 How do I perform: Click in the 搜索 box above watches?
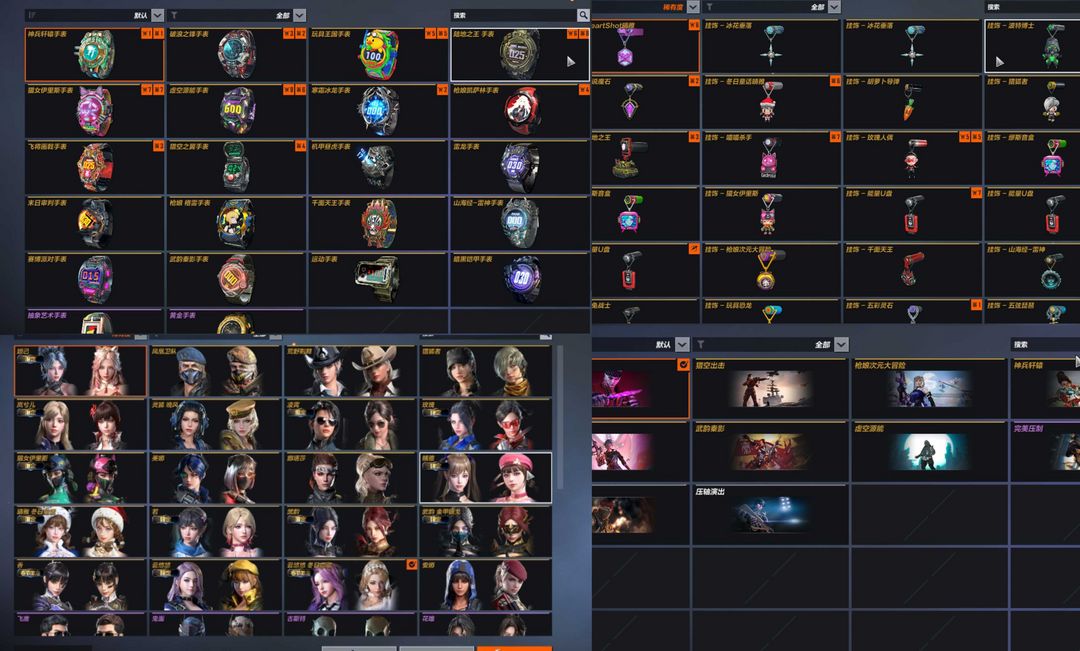[513, 15]
